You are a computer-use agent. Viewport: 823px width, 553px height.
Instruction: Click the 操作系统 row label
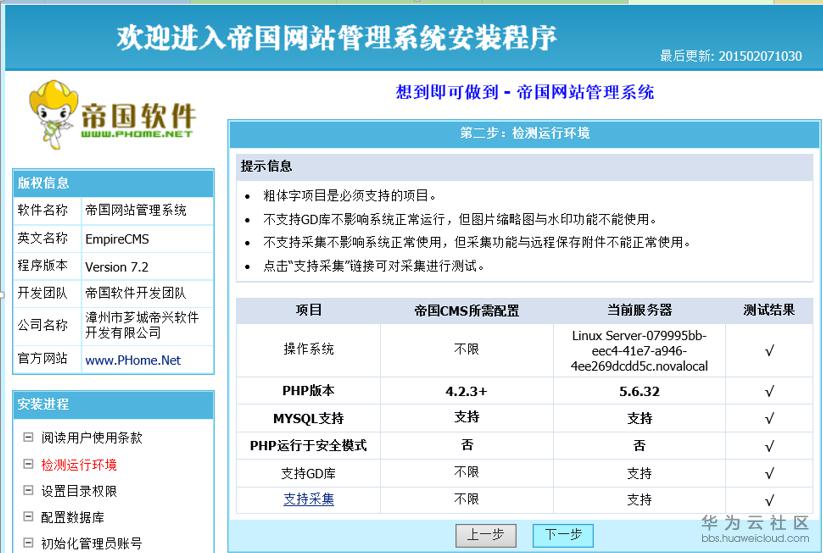point(309,349)
